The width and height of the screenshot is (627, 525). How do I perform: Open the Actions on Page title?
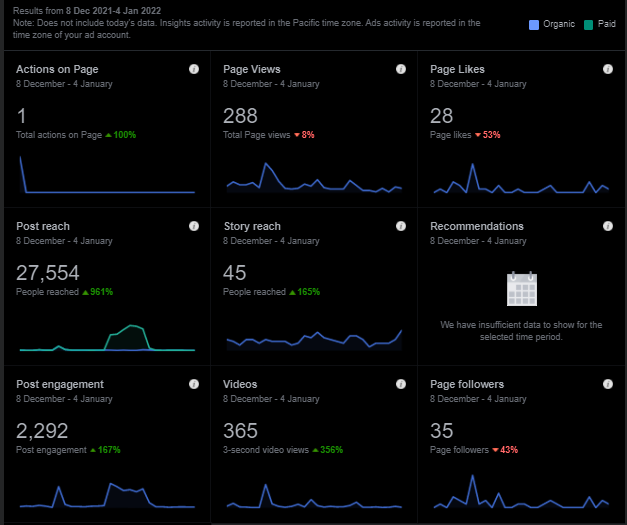point(57,69)
